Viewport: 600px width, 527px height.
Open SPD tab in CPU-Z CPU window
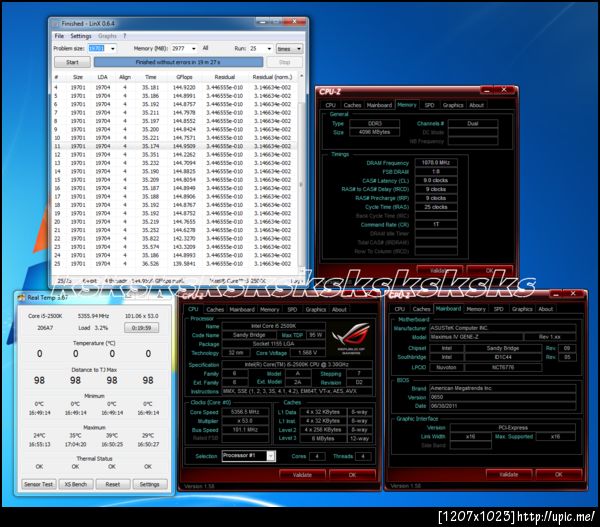click(292, 309)
